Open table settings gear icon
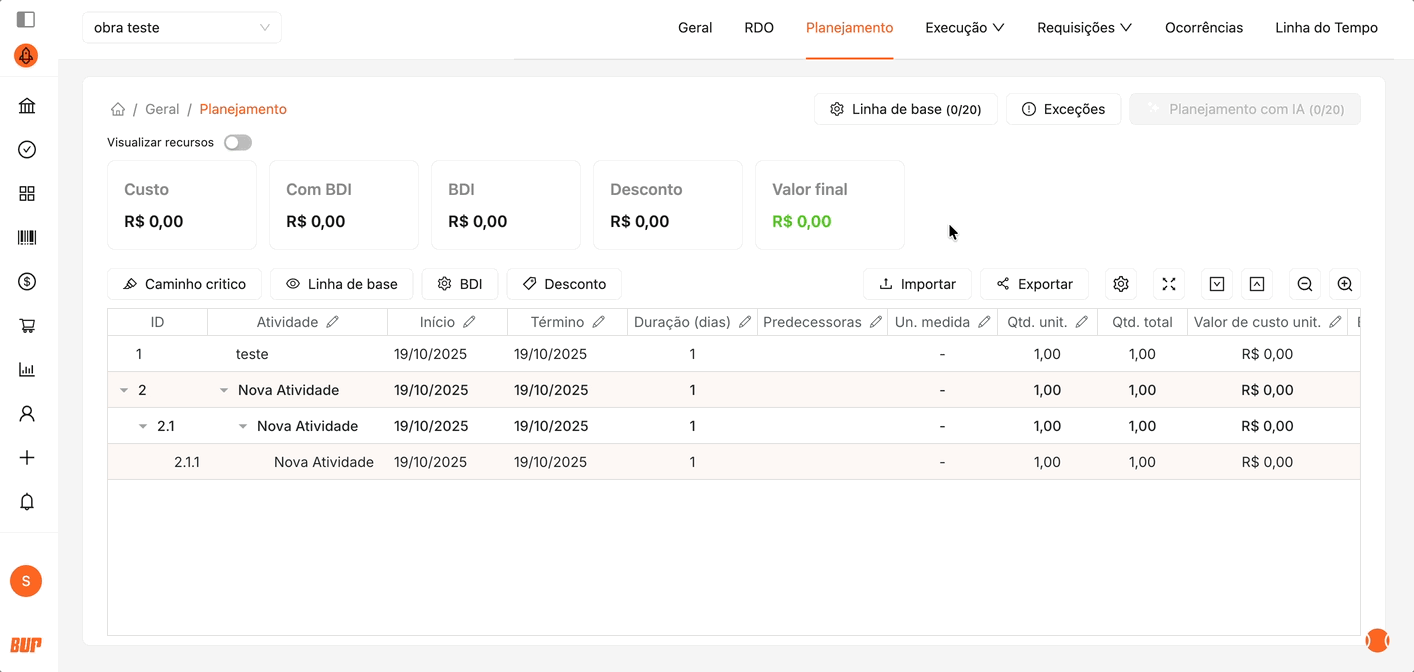The image size is (1414, 672). tap(1121, 284)
